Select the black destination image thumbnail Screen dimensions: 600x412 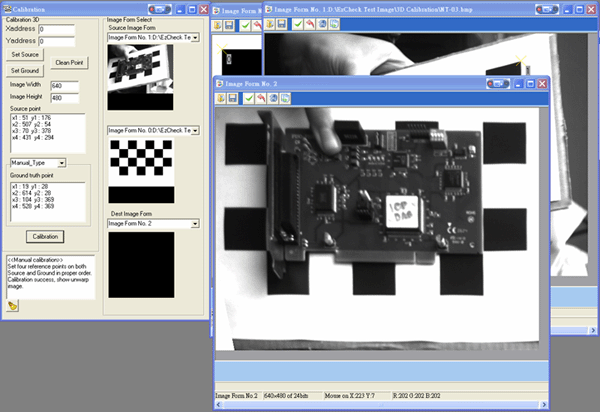[141, 265]
